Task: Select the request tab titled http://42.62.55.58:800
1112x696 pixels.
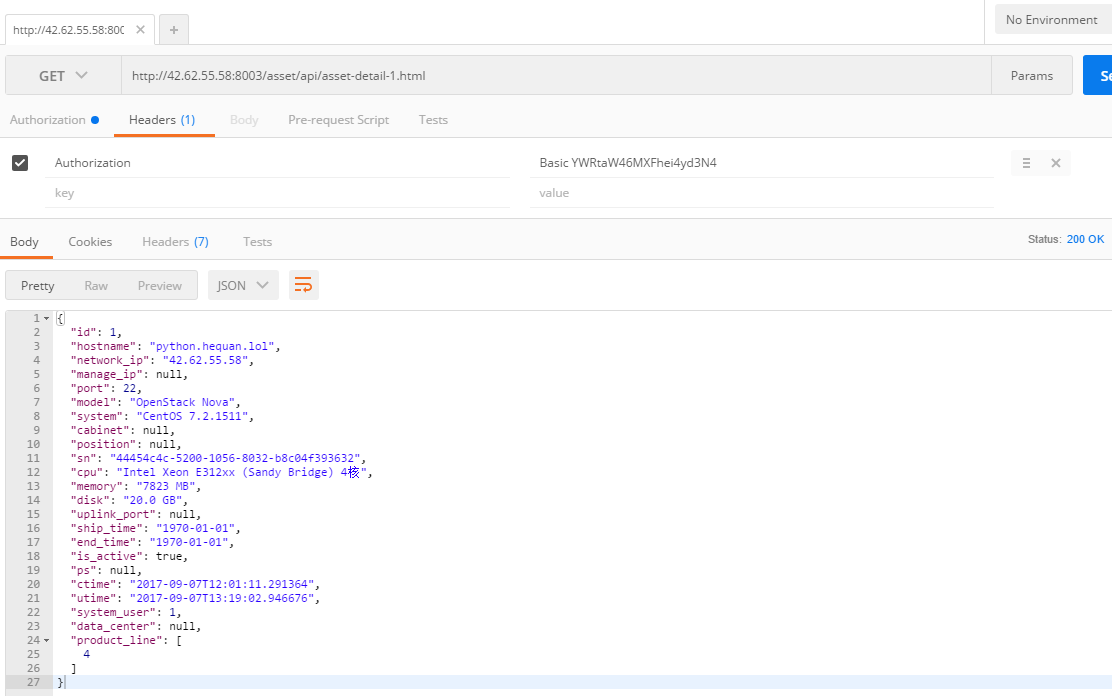Action: pyautogui.click(x=69, y=30)
